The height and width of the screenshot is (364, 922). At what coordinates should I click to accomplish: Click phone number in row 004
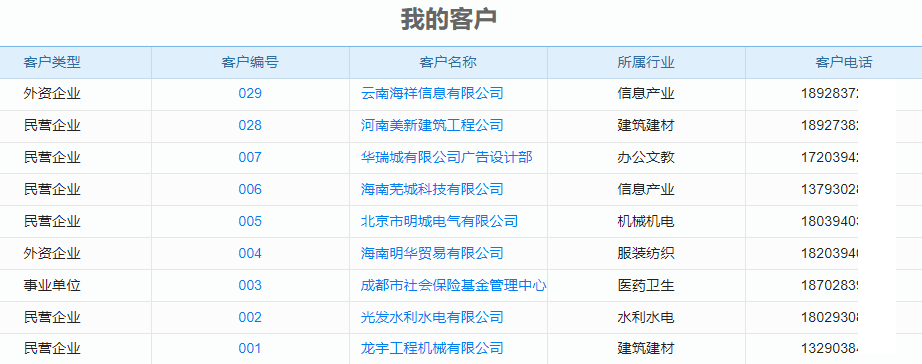click(x=830, y=253)
